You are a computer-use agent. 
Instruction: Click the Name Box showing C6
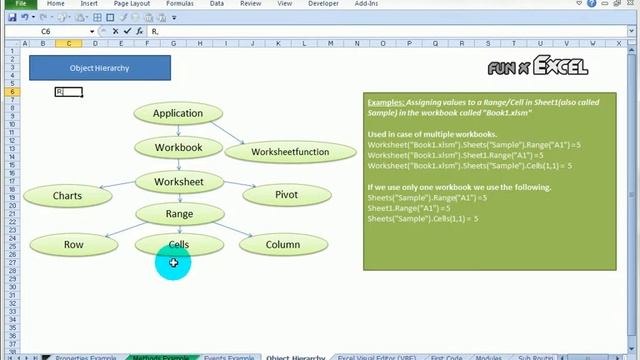[47, 31]
